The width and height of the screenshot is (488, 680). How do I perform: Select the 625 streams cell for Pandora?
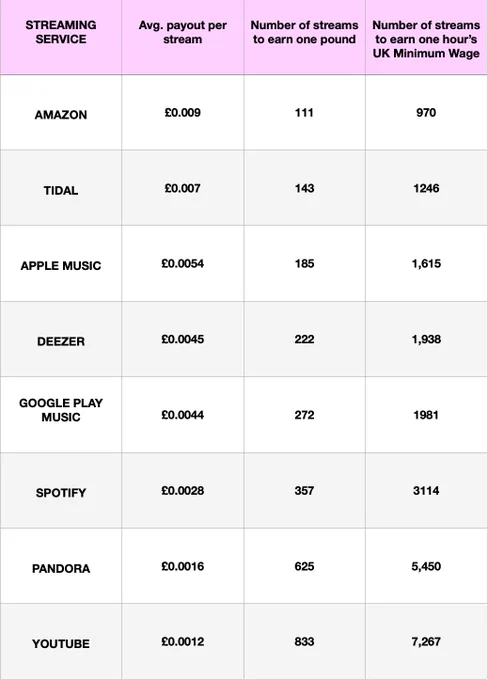[x=304, y=566]
